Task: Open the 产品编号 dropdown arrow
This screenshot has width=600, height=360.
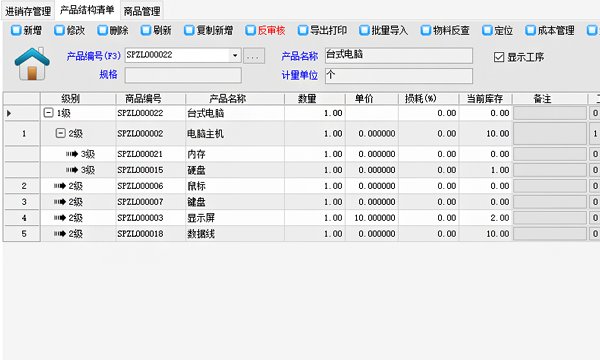Action: (x=235, y=55)
